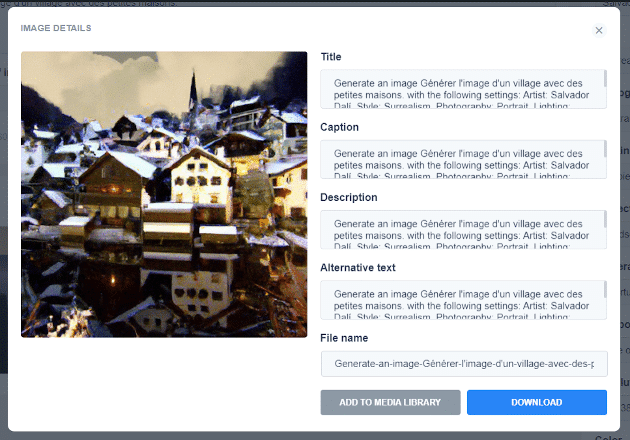Screen dimensions: 630x440
Task: Focus the Description text area
Action: (463, 230)
